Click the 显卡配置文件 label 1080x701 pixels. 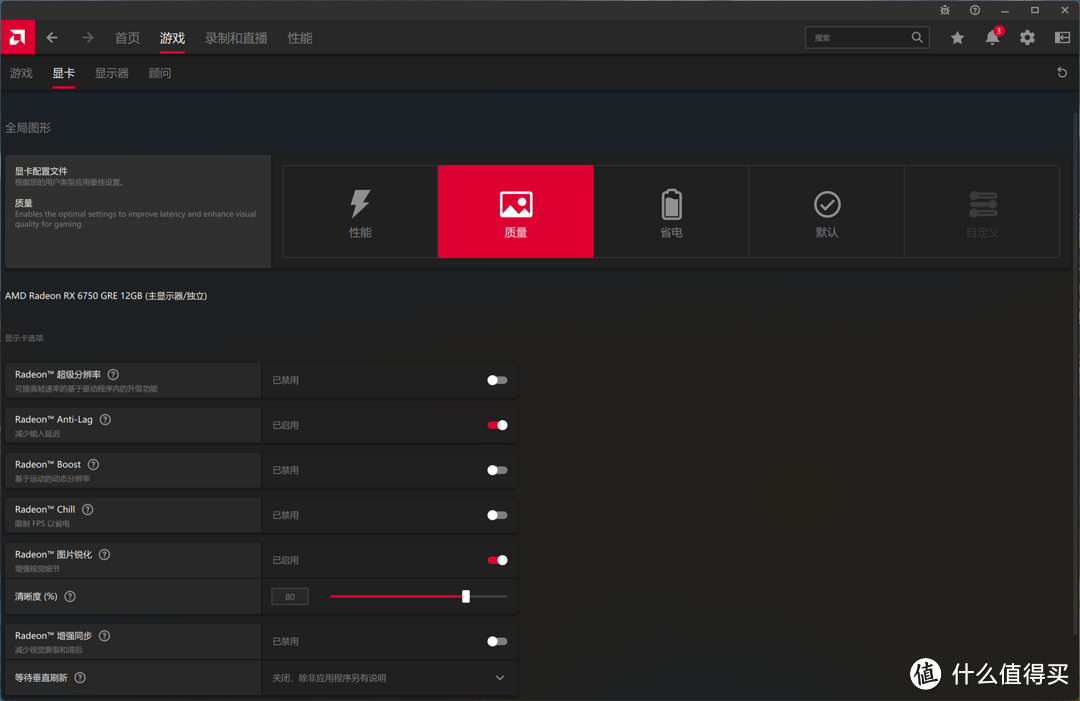pyautogui.click(x=41, y=171)
